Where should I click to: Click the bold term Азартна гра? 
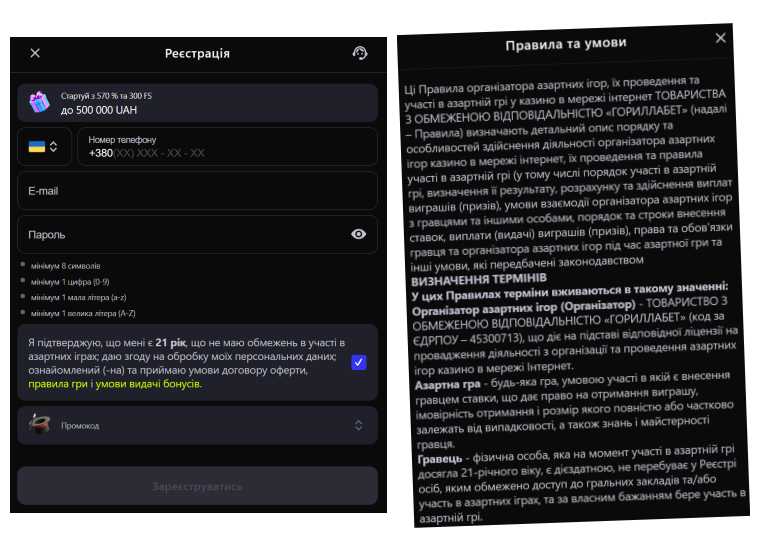447,385
